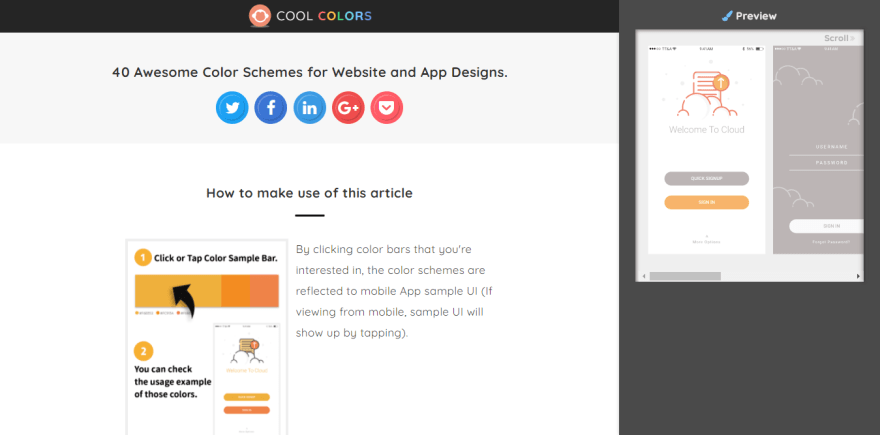Click the Preview panel heading text
This screenshot has width=880, height=435.
(756, 16)
